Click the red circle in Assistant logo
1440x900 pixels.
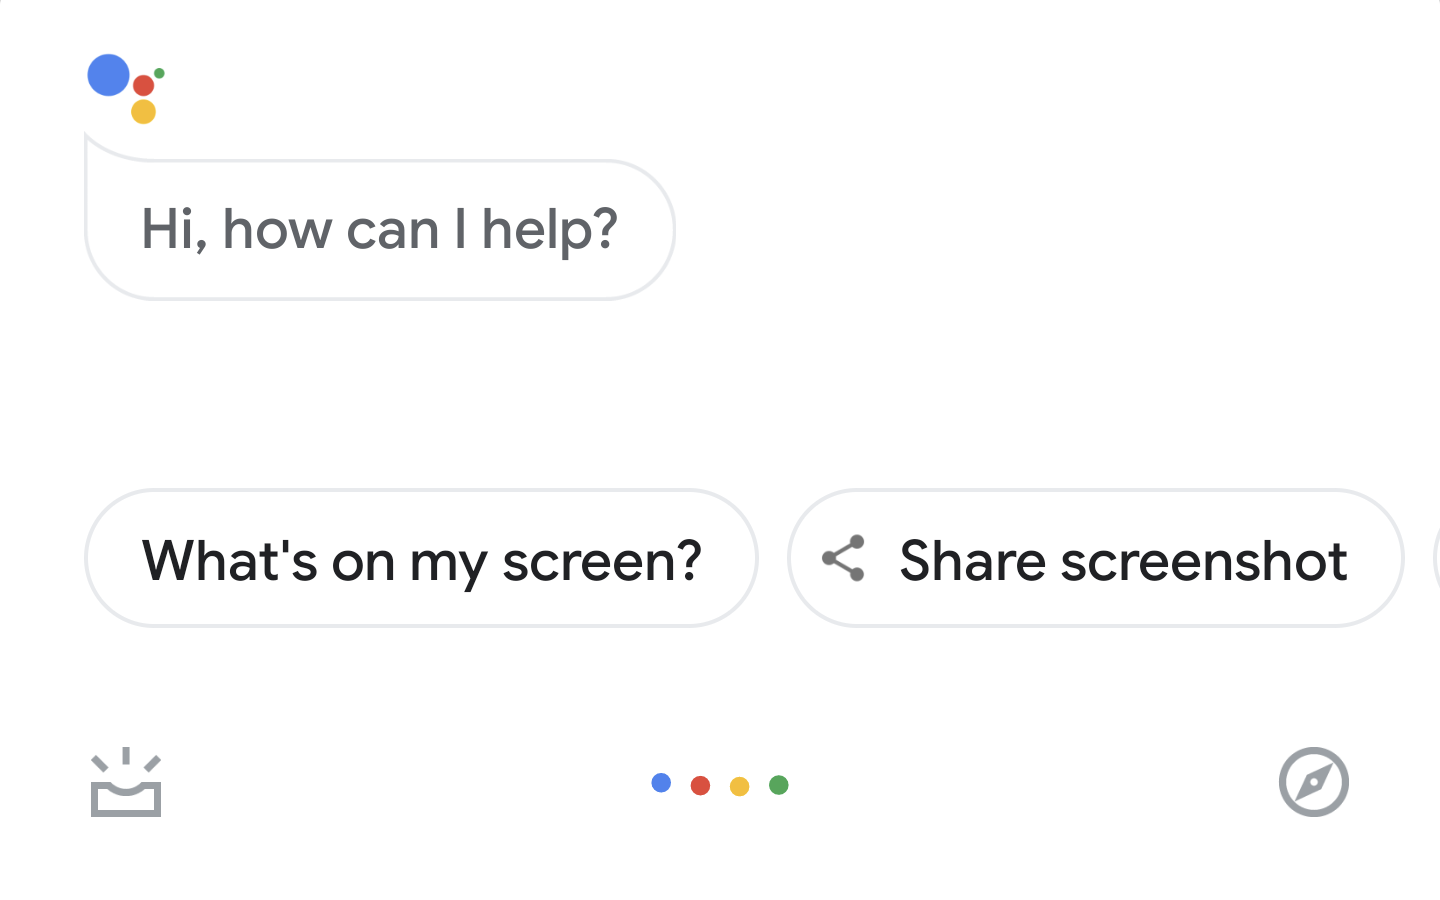coord(144,85)
